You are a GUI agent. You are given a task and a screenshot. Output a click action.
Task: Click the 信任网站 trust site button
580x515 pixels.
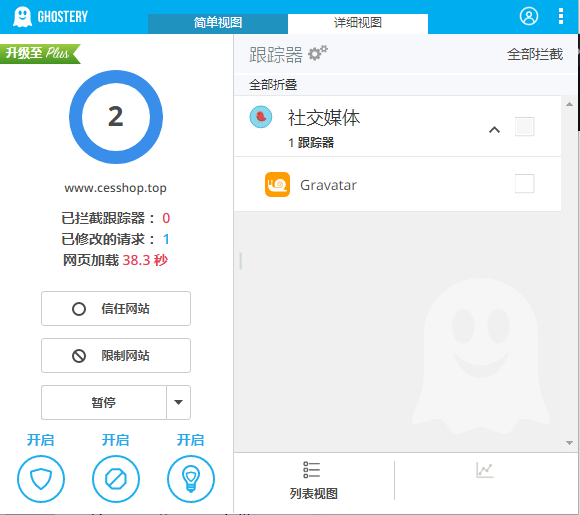click(x=116, y=309)
